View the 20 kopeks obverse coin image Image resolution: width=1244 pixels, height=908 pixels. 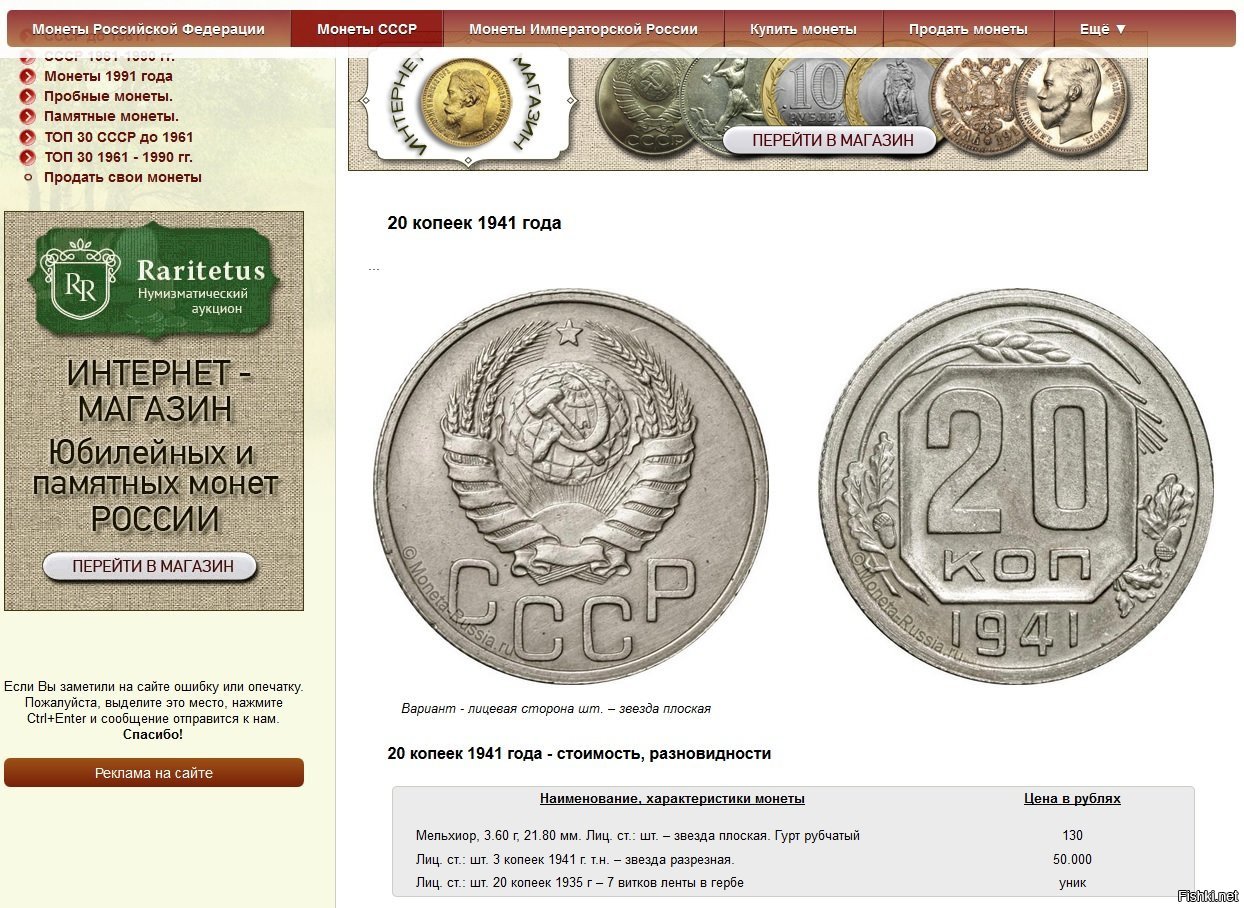click(573, 487)
